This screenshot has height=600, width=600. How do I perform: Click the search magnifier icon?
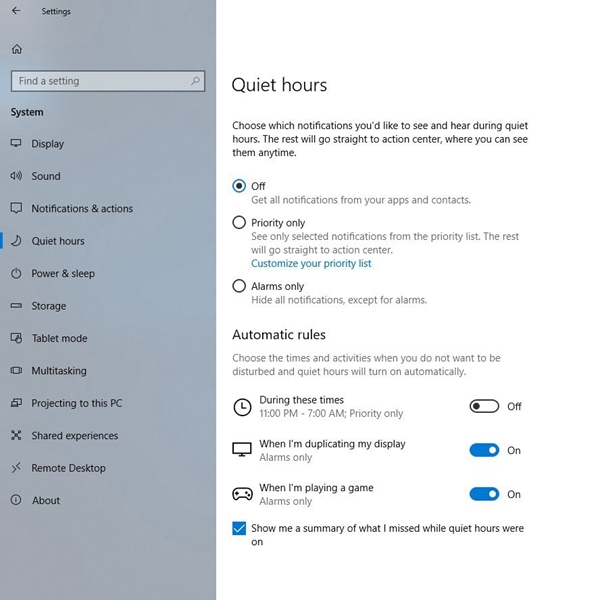(x=196, y=81)
